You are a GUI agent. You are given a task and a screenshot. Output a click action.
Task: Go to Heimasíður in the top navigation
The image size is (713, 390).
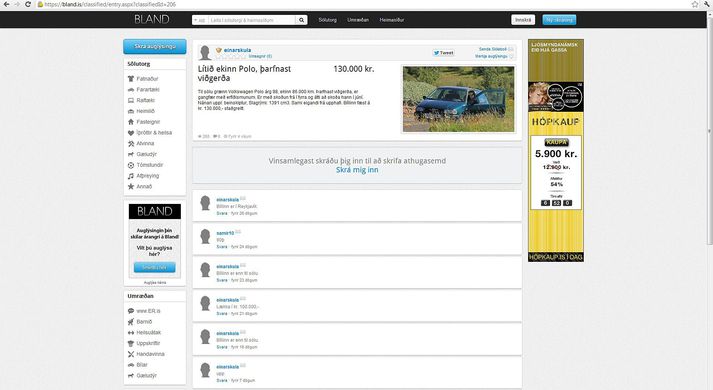(392, 20)
